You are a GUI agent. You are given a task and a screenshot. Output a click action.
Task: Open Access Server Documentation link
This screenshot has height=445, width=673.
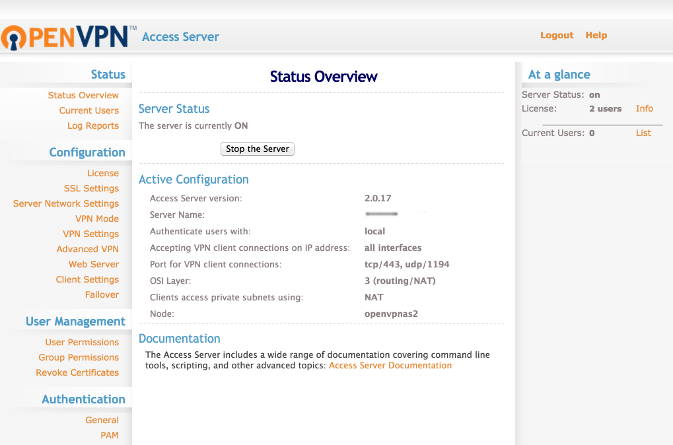[x=390, y=366]
